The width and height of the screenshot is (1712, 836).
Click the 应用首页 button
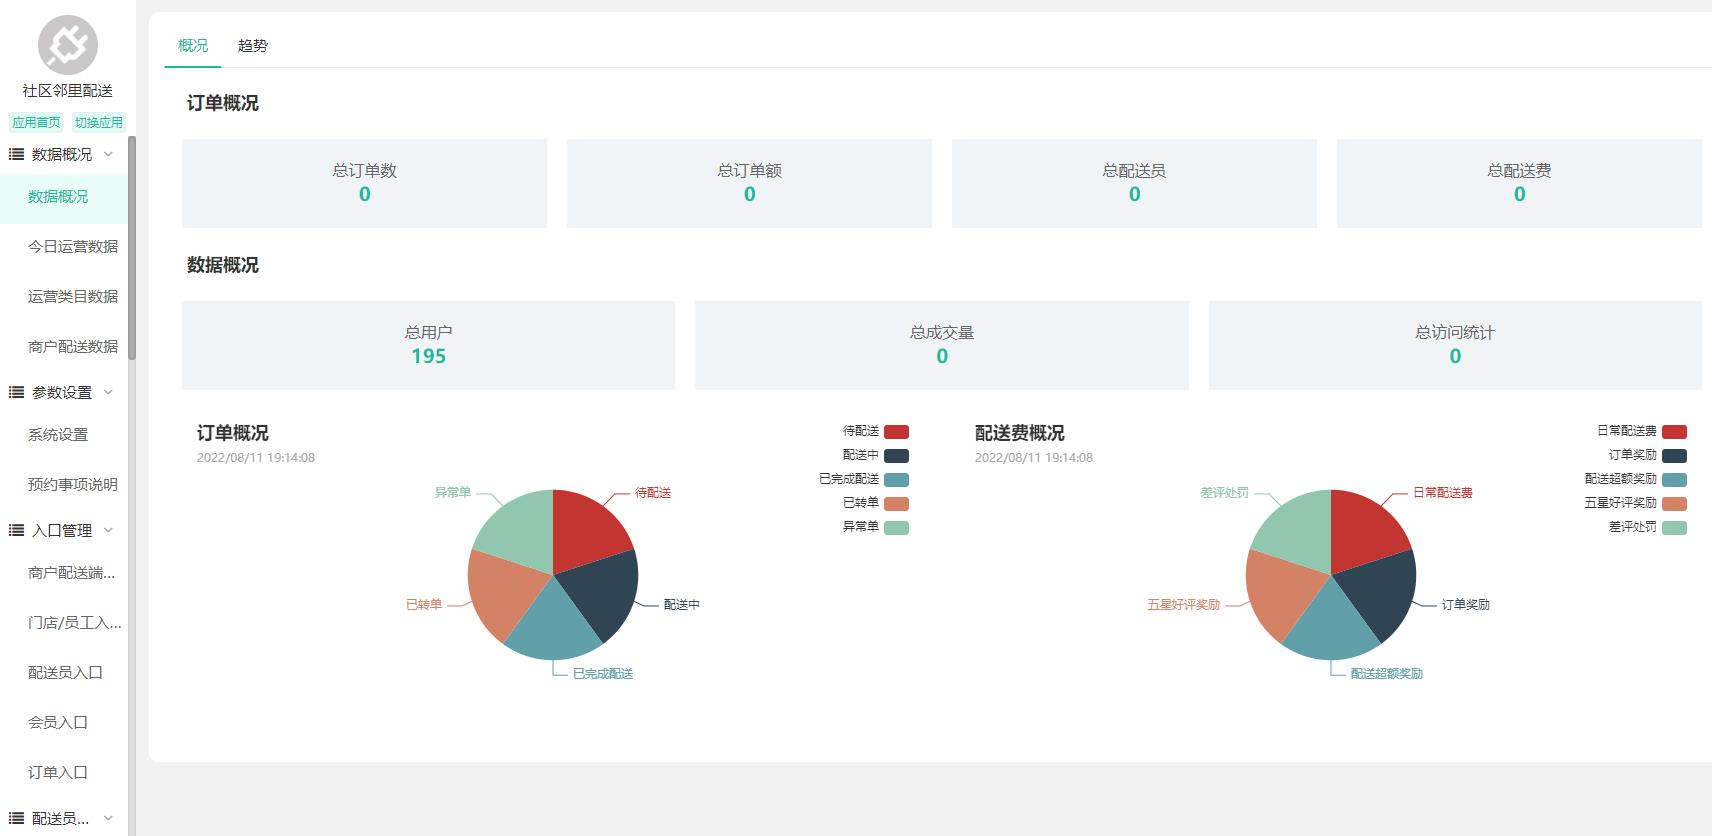pos(36,122)
